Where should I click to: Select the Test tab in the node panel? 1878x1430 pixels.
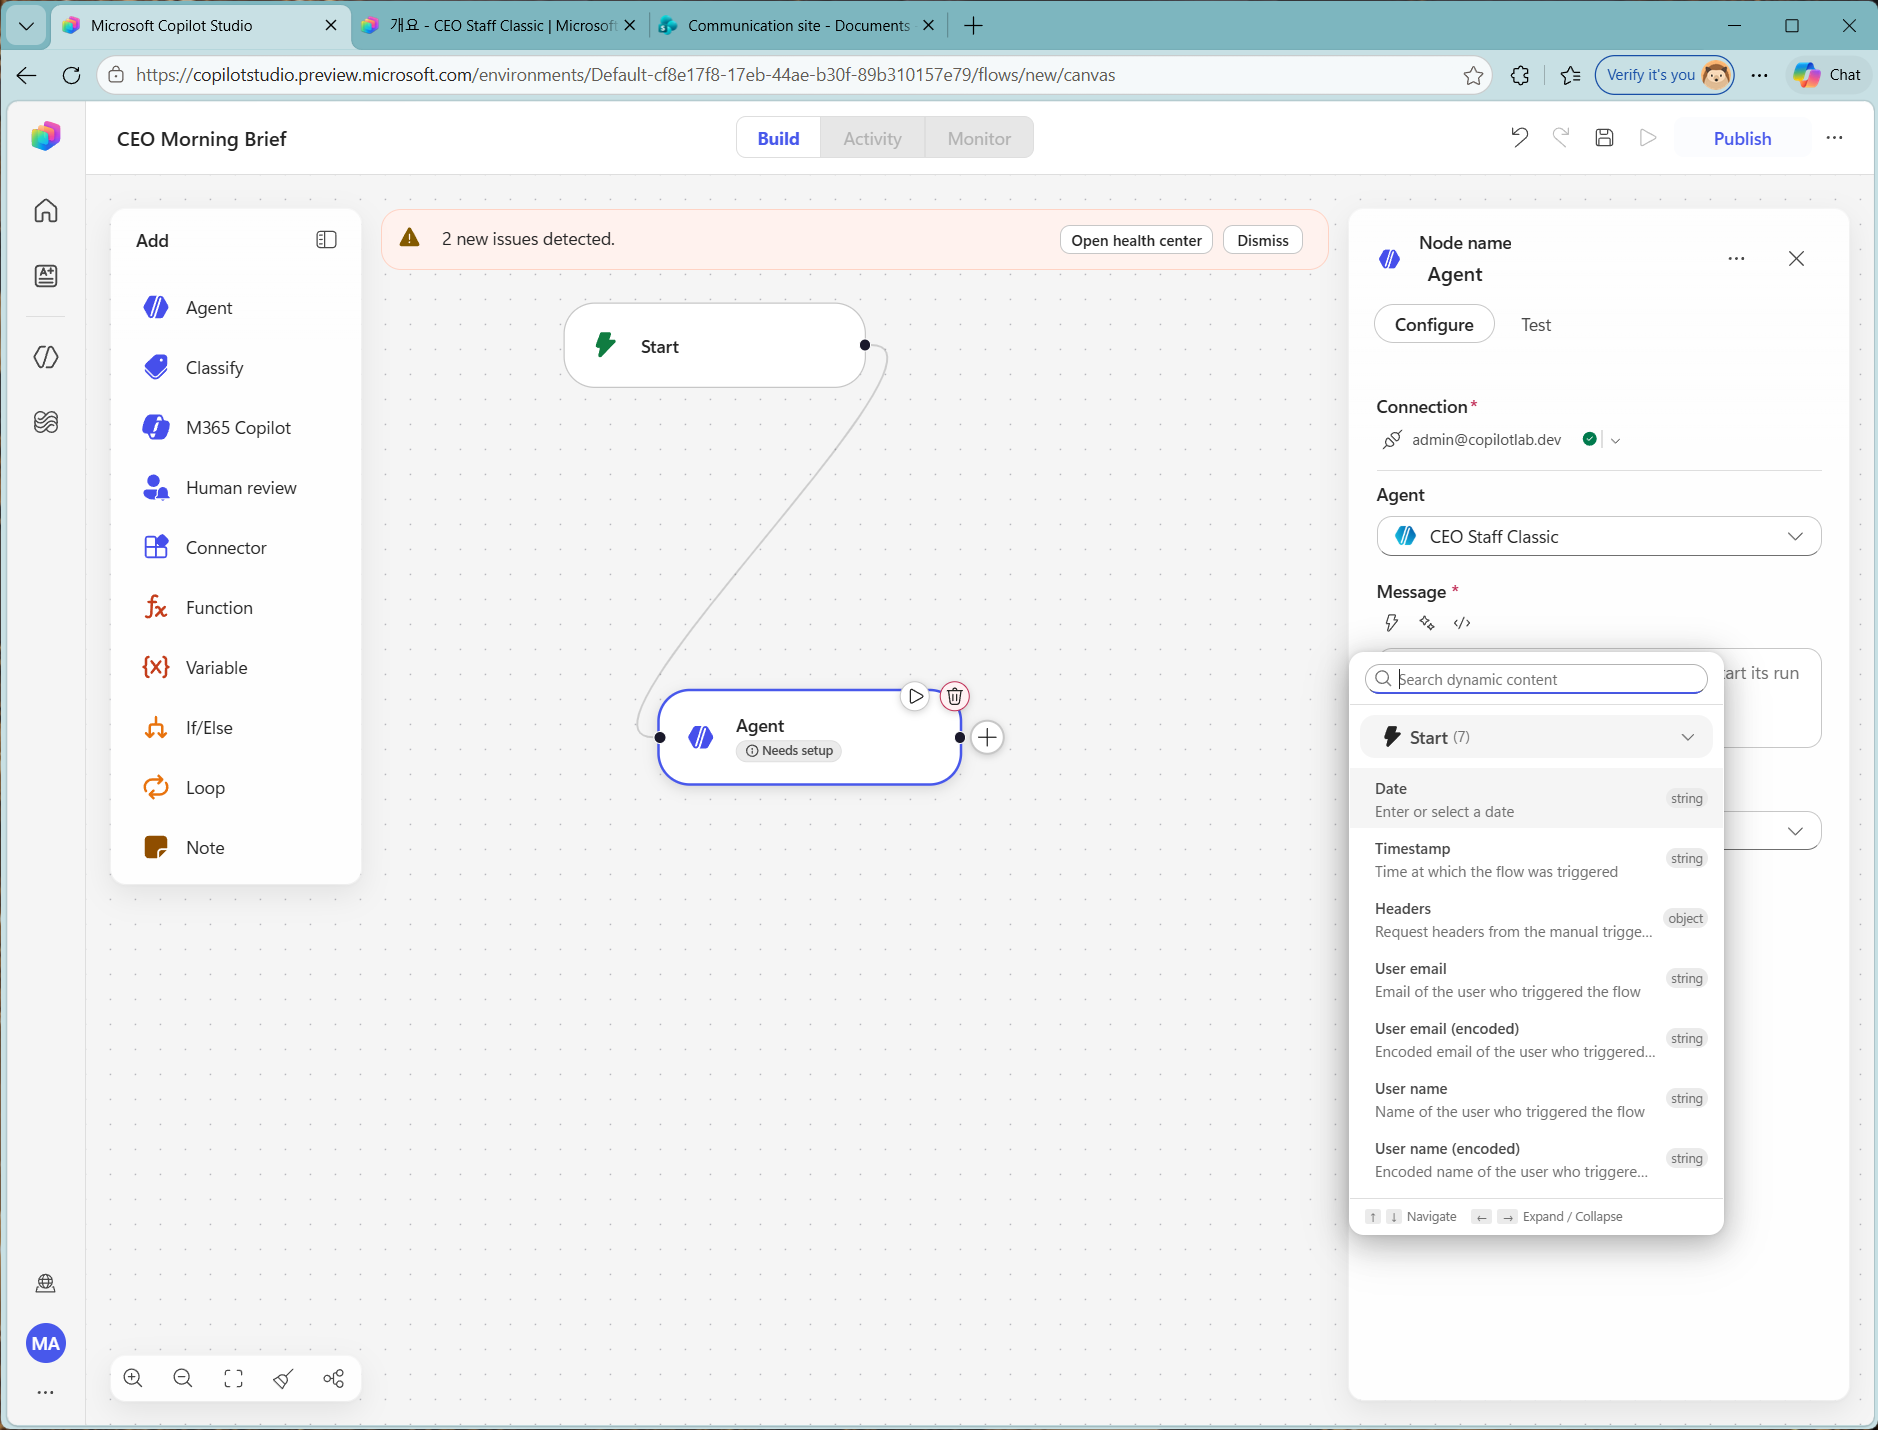[1536, 325]
